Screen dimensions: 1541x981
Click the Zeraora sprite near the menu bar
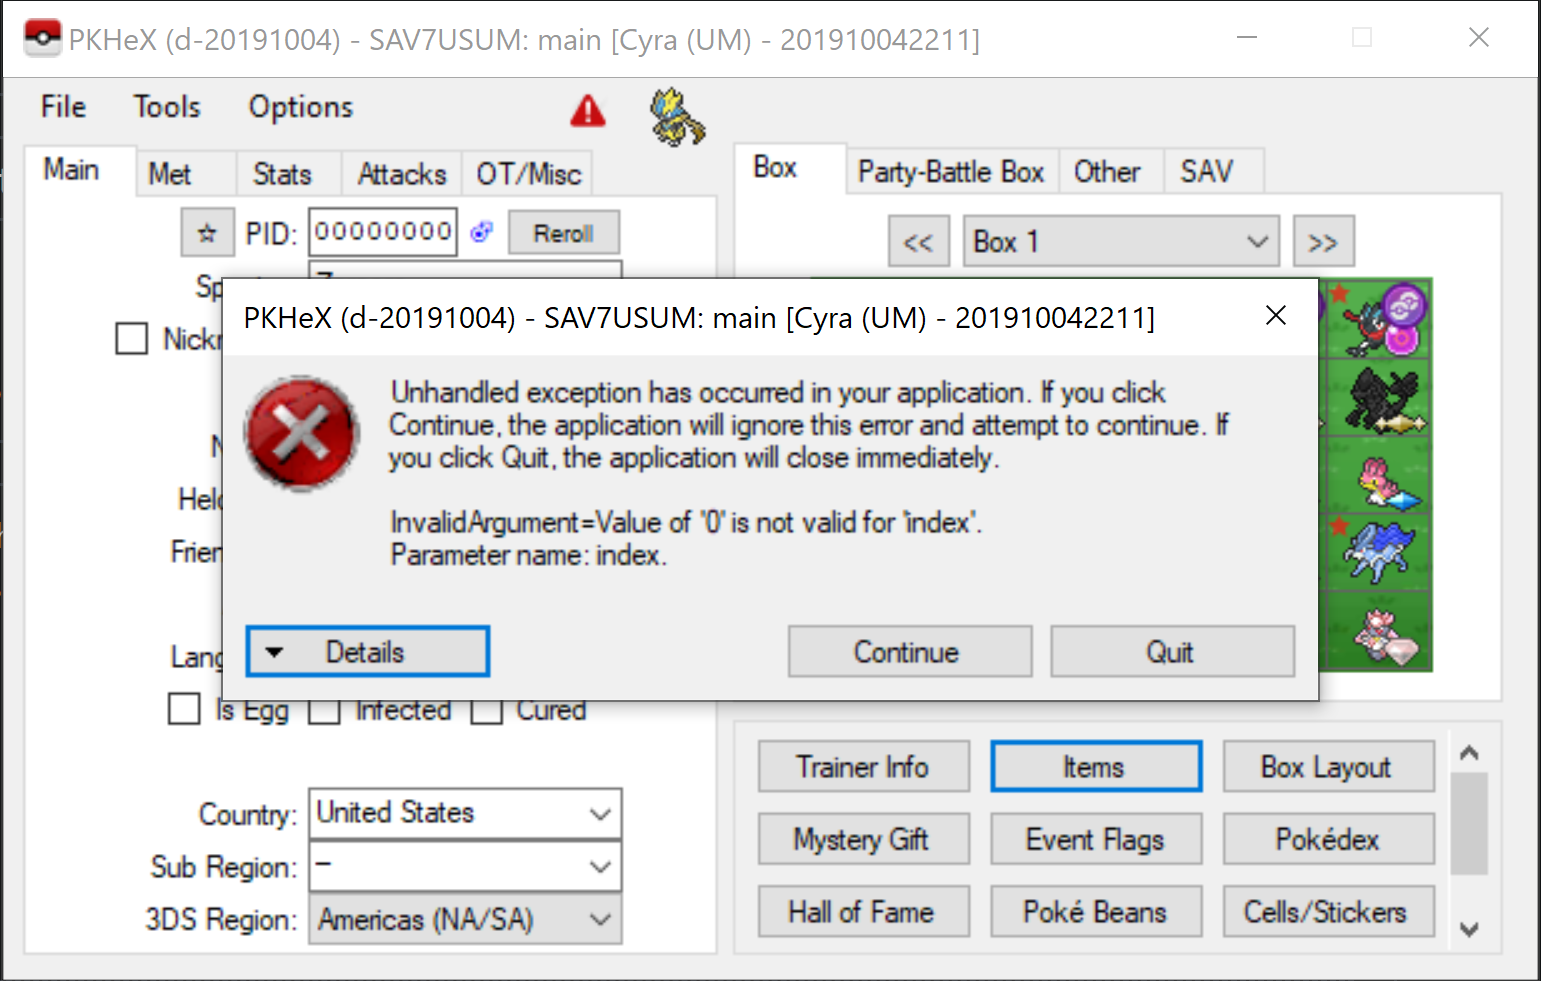677,116
